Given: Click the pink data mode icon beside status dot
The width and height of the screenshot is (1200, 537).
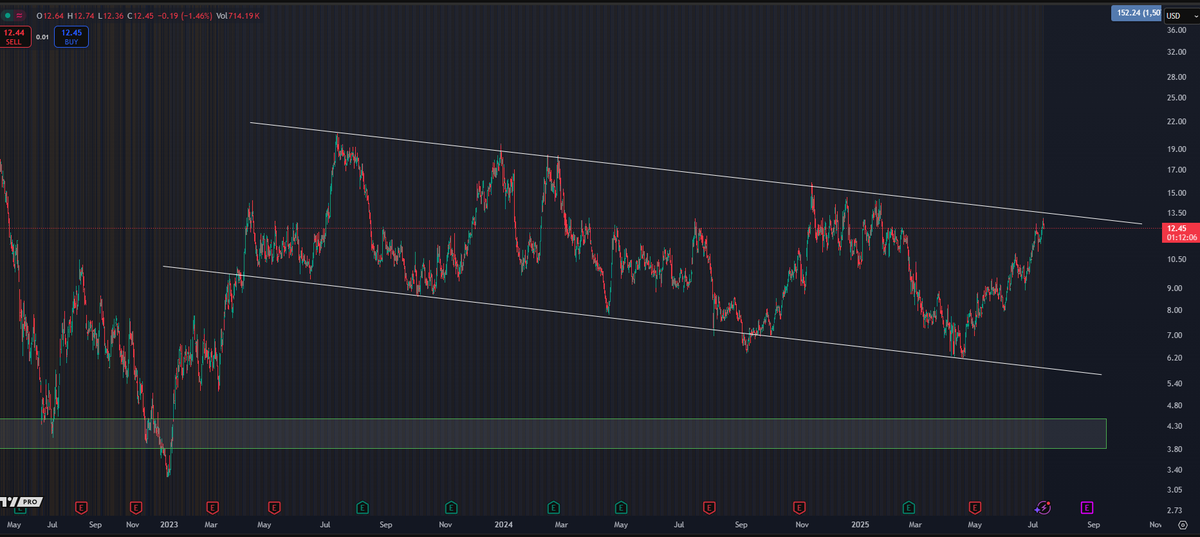Looking at the screenshot, I should pyautogui.click(x=20, y=16).
